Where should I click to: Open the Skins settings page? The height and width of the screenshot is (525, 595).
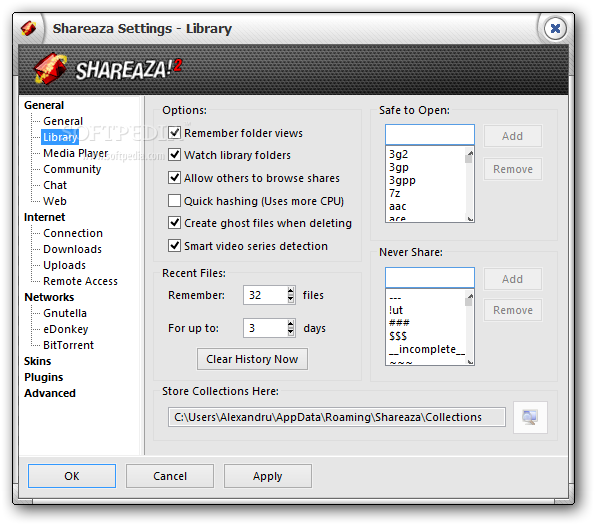click(x=37, y=361)
